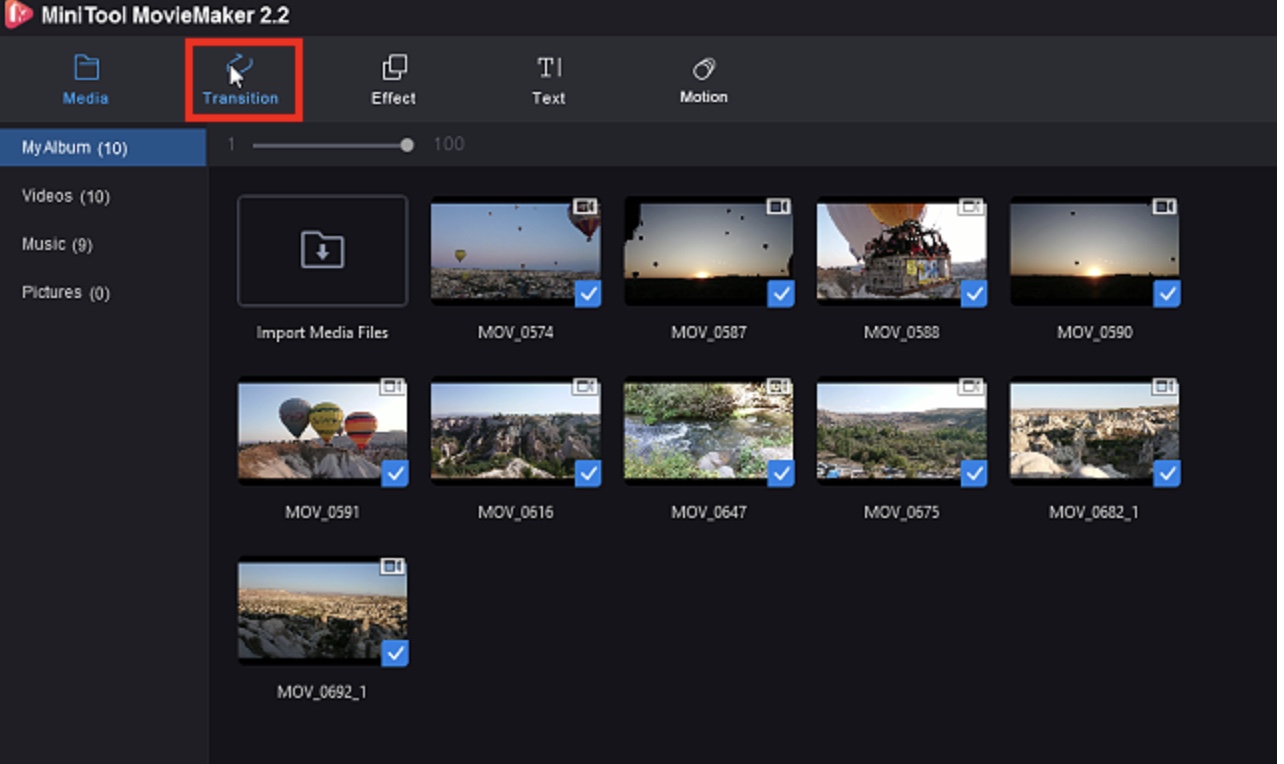The width and height of the screenshot is (1284, 764).
Task: Open the Effect tab
Action: (x=394, y=81)
